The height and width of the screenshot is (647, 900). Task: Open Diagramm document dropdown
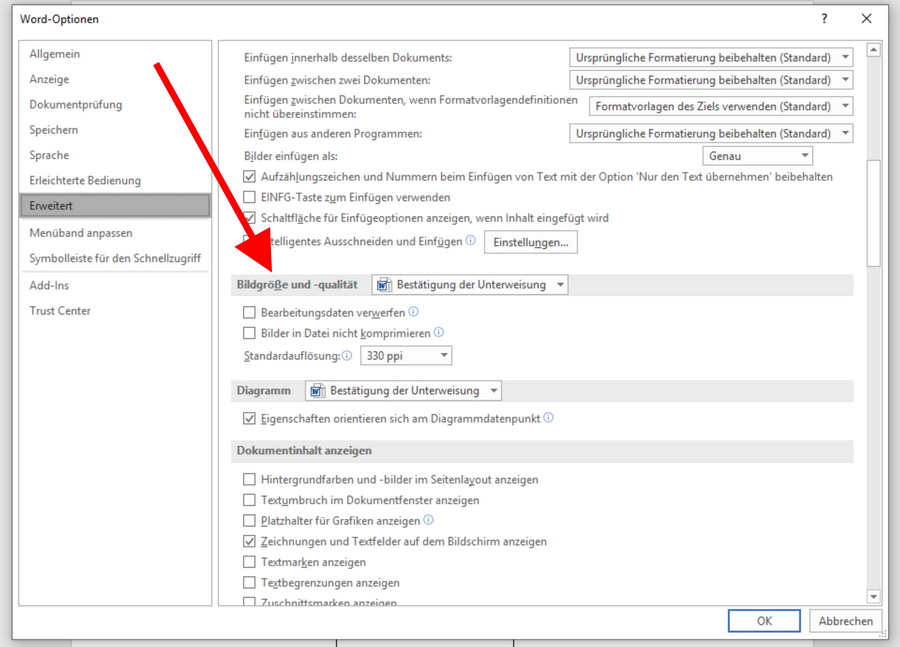(404, 391)
